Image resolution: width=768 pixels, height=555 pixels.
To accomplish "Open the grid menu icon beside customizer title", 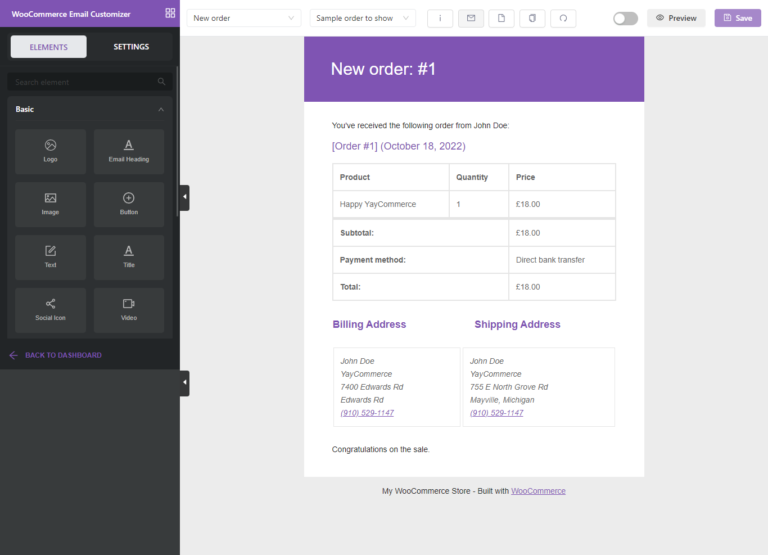I will tap(170, 14).
